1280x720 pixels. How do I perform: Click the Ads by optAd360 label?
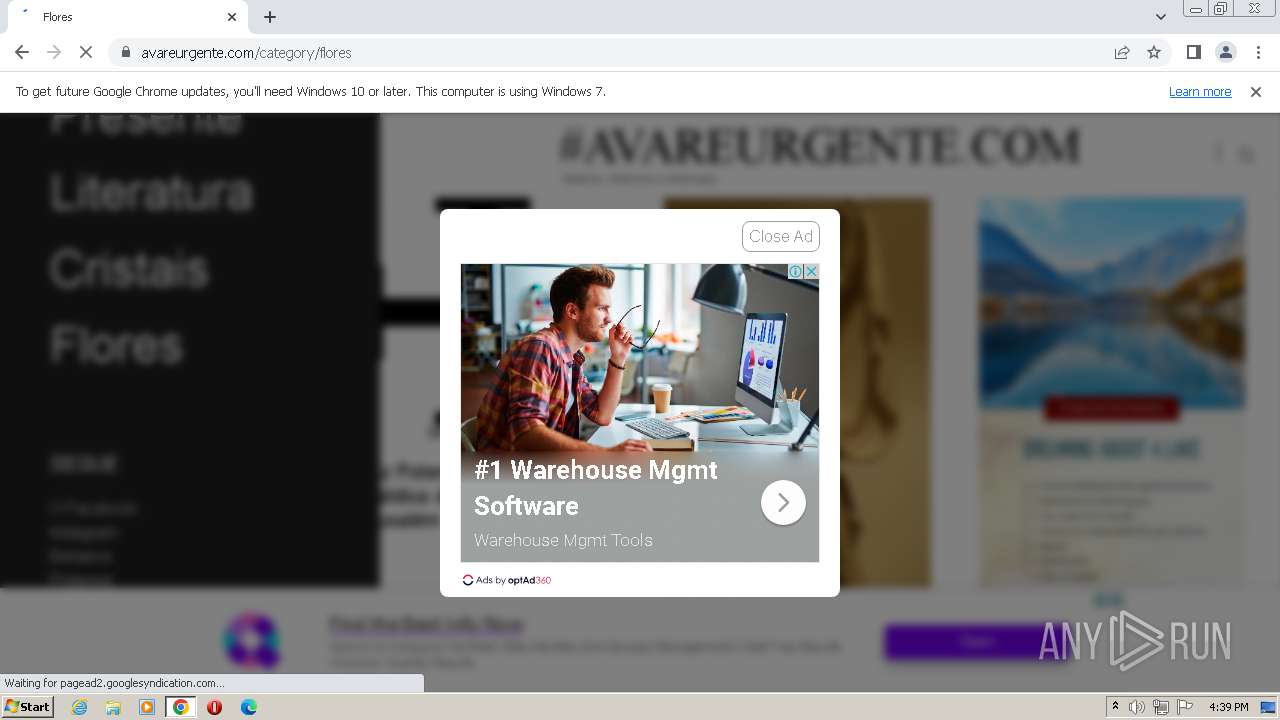pyautogui.click(x=507, y=580)
